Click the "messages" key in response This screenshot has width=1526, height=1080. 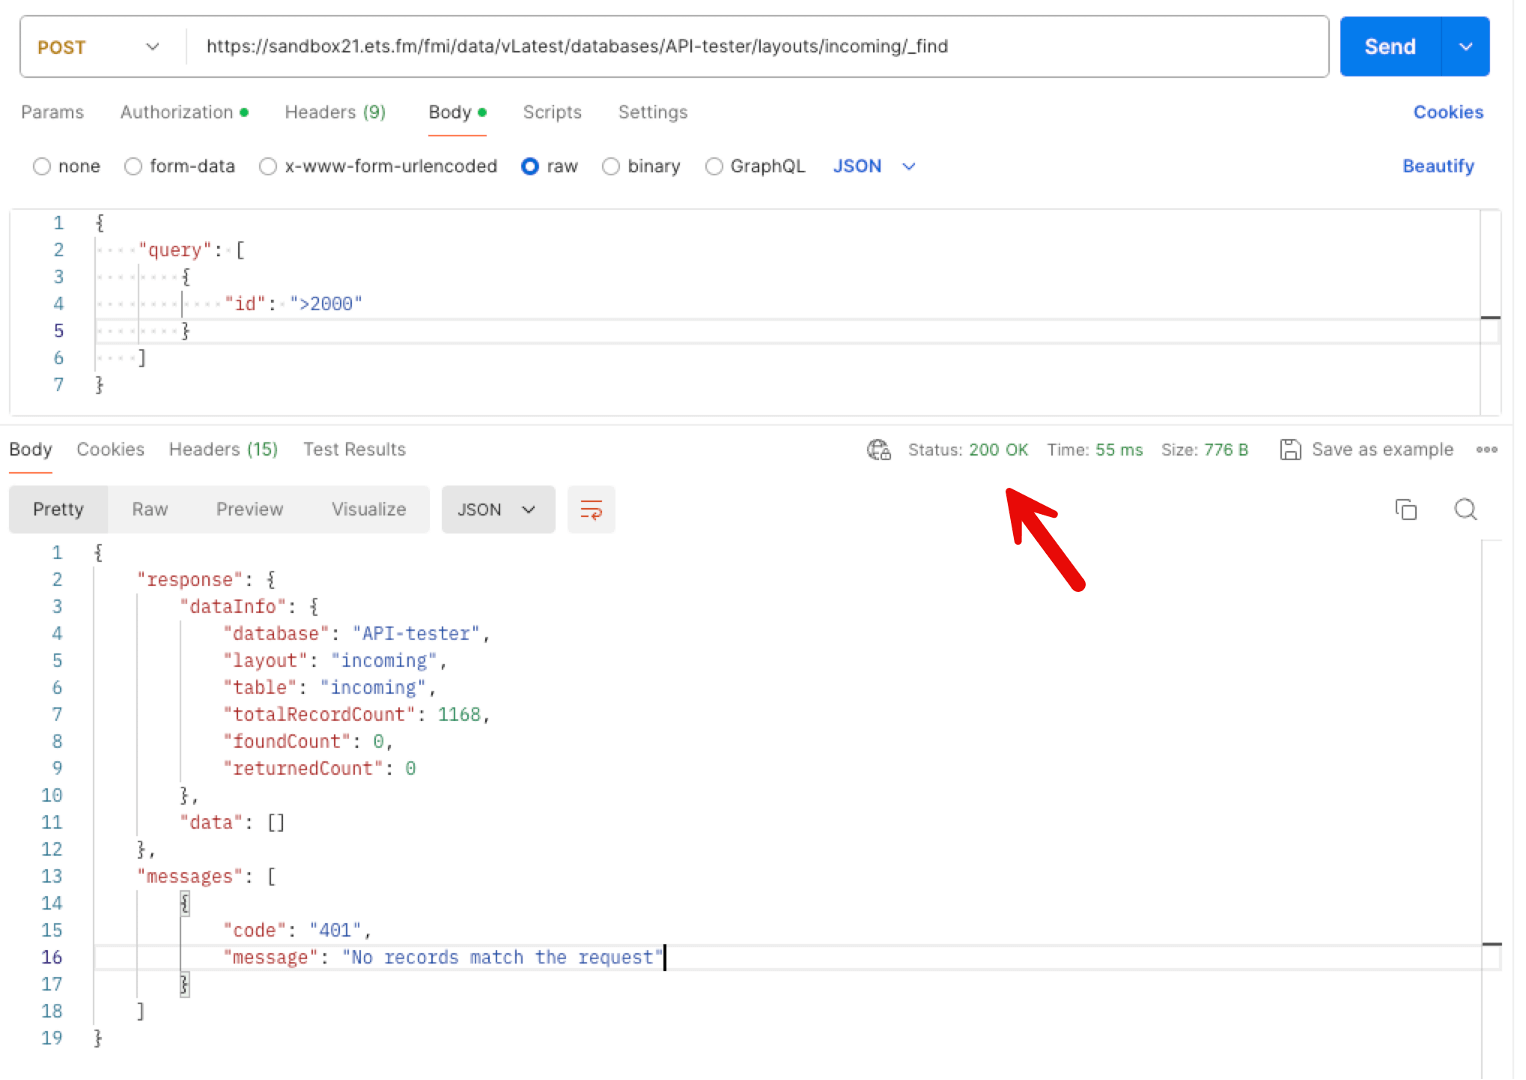coord(189,877)
